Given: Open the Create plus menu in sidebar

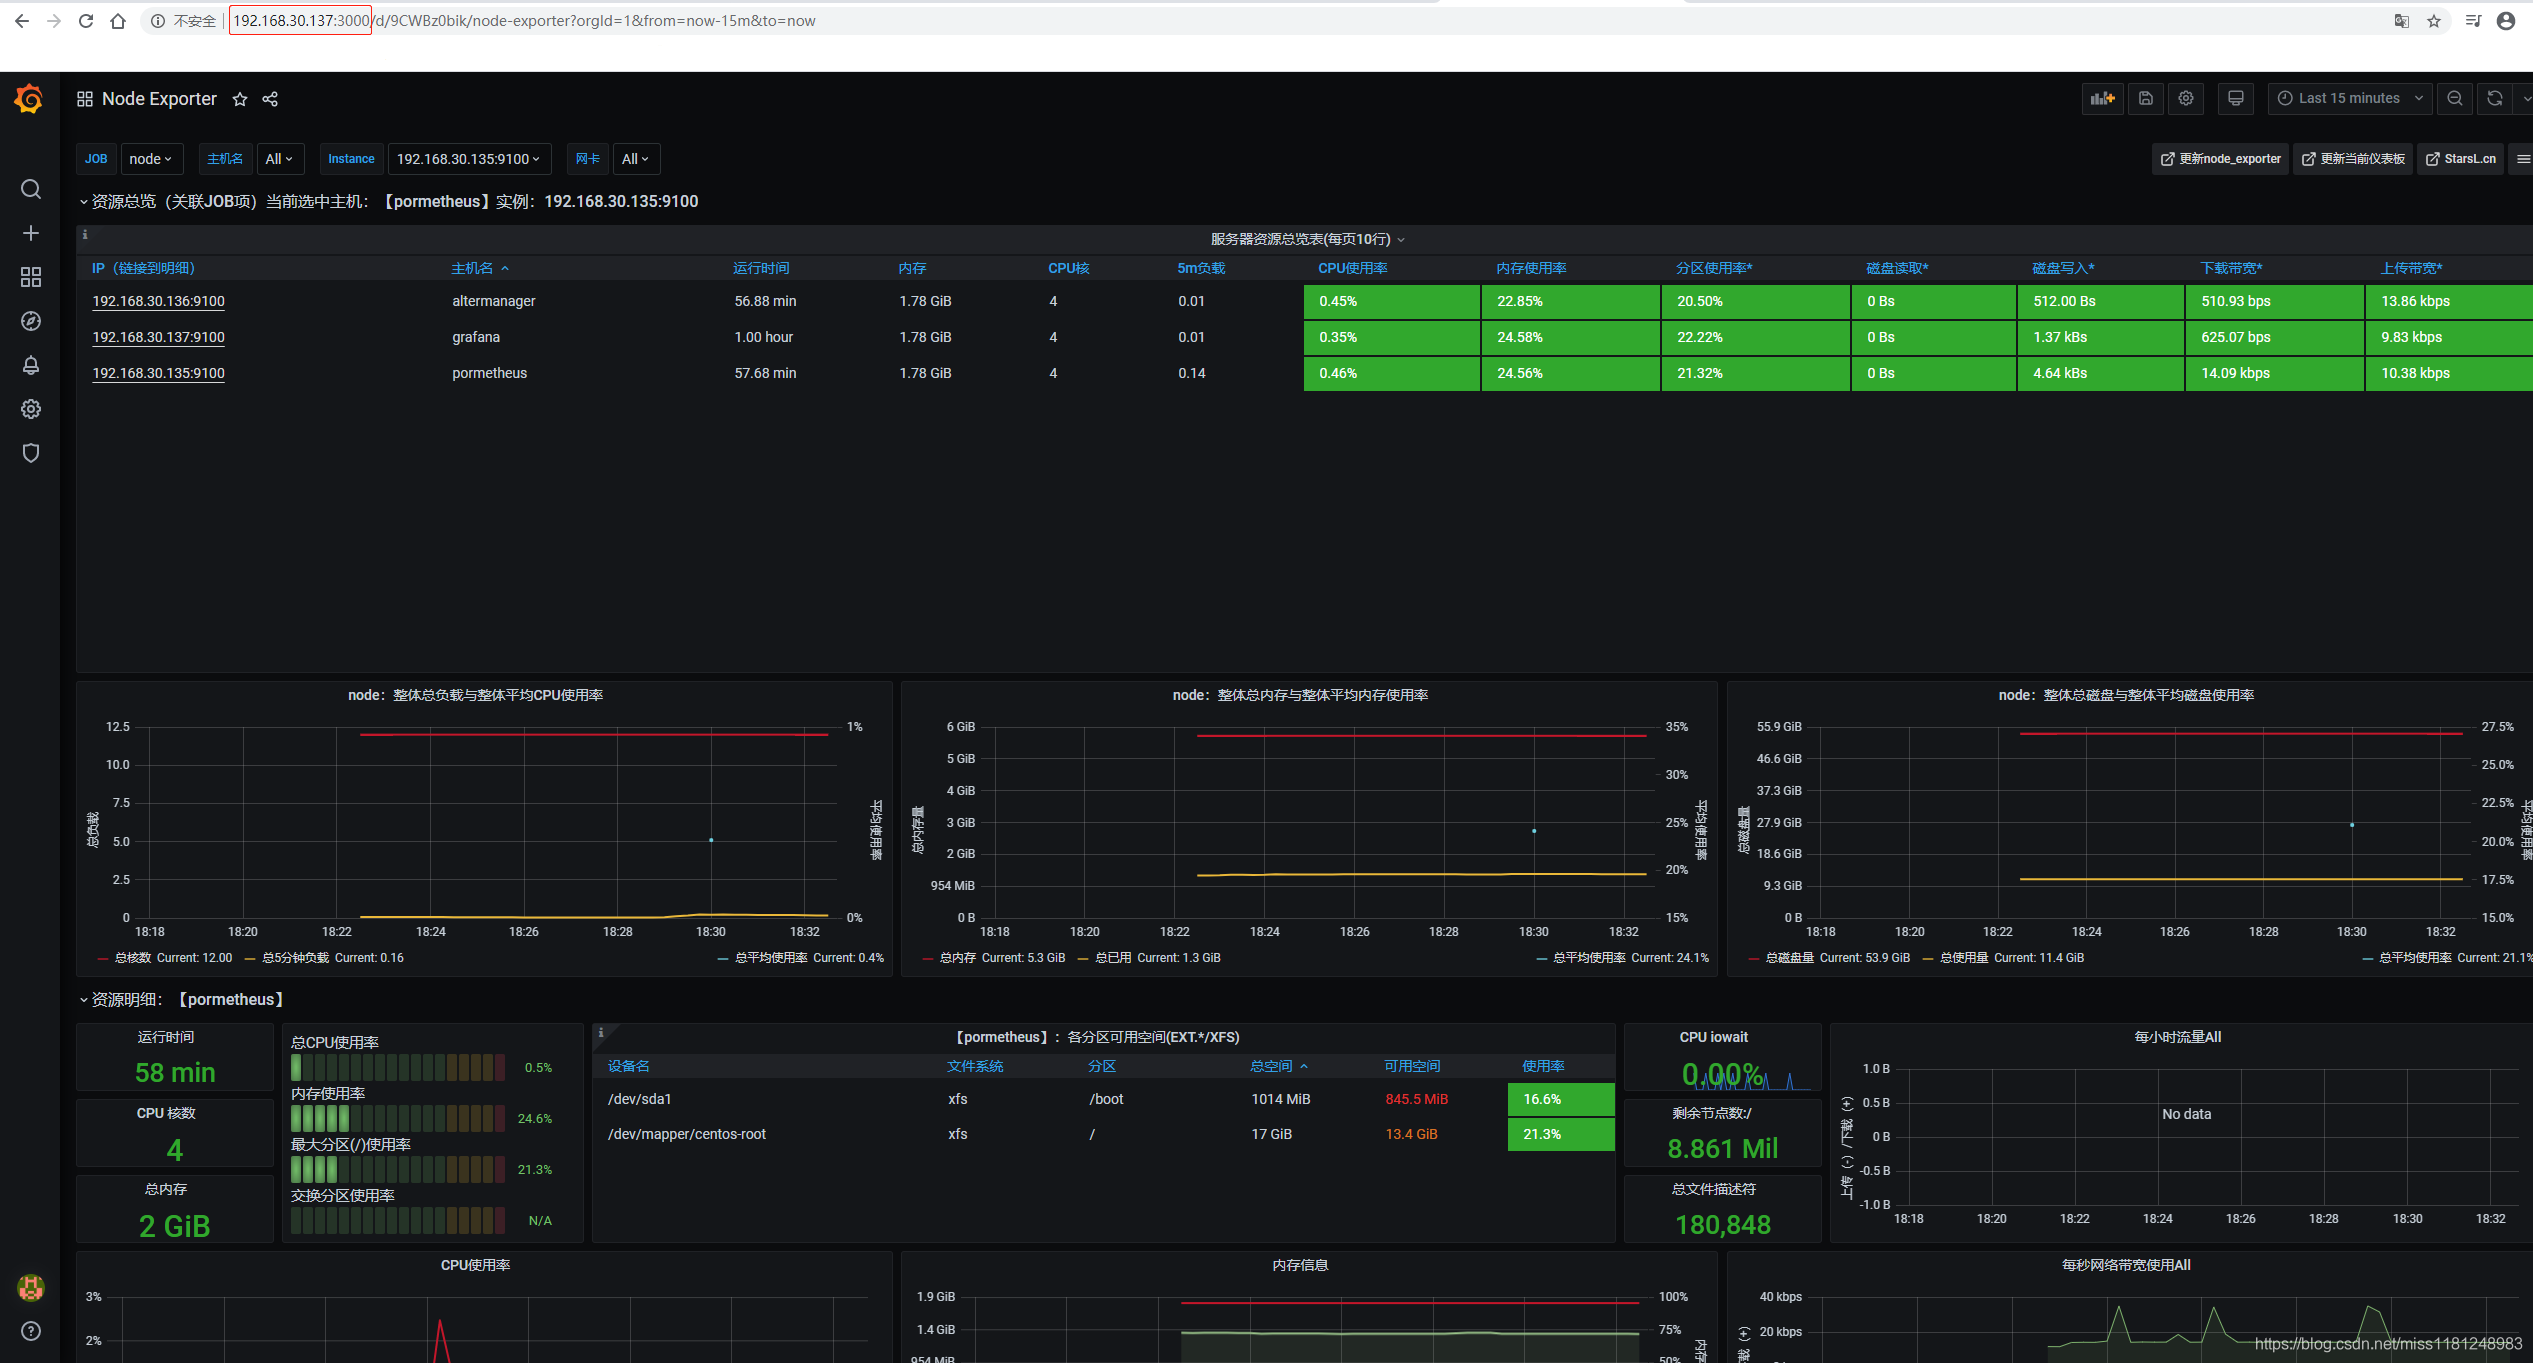Looking at the screenshot, I should click(x=31, y=233).
